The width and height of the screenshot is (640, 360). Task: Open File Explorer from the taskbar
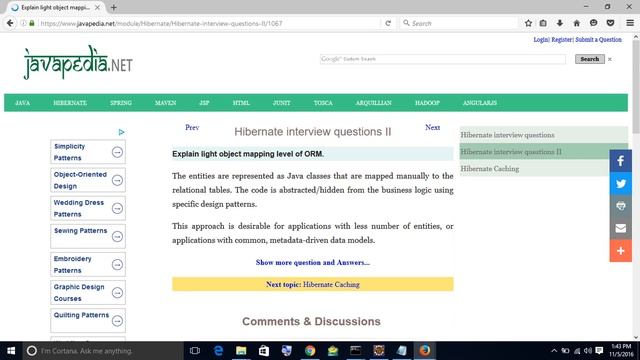pyautogui.click(x=241, y=351)
